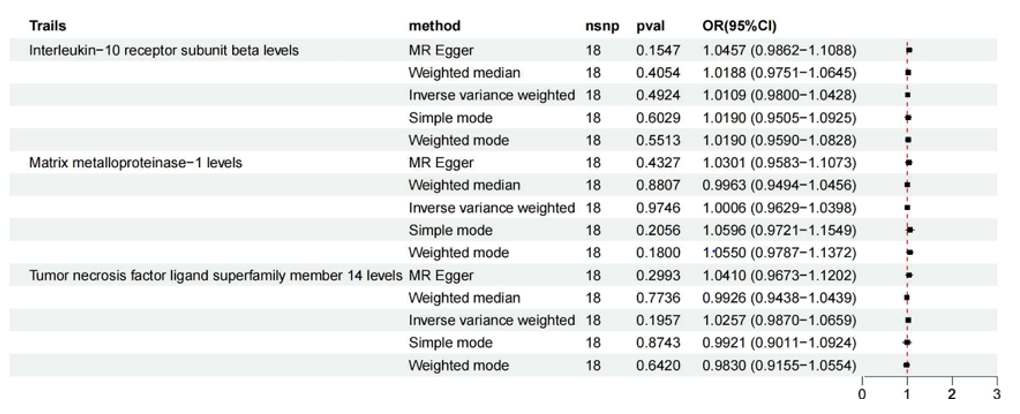1020x414 pixels.
Task: Click the axis tick label '3'
Action: tap(996, 395)
